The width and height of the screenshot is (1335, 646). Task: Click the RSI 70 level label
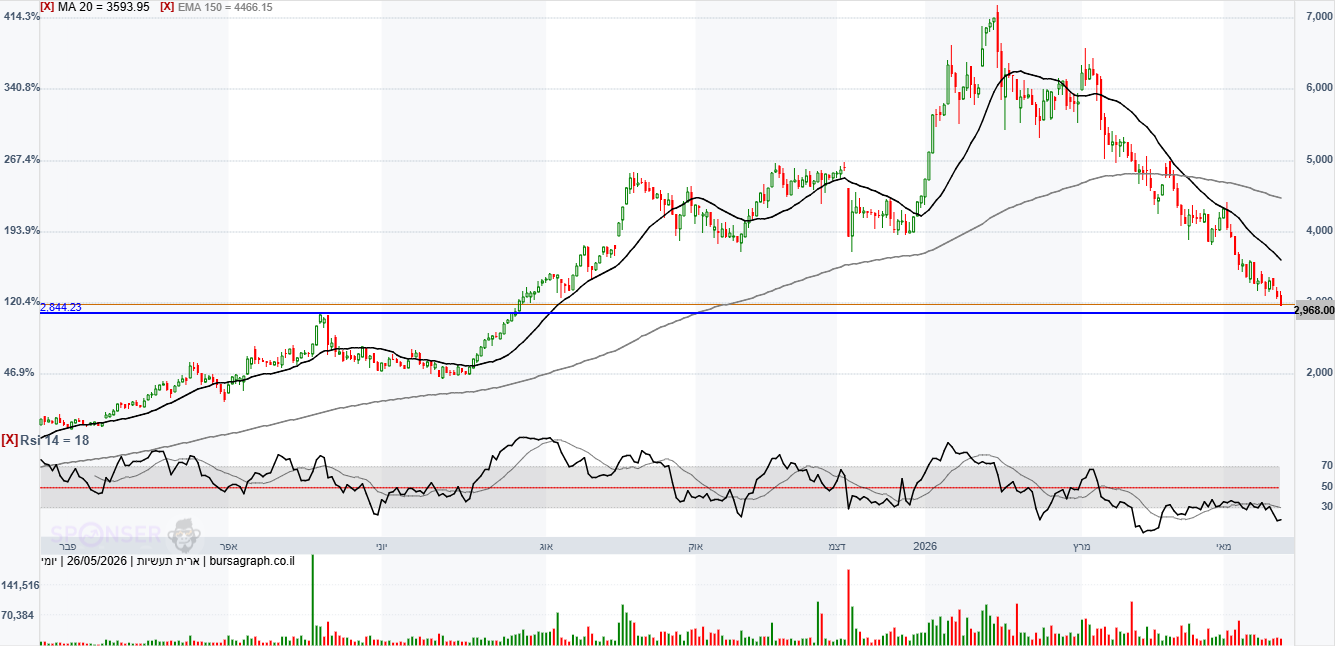(x=1327, y=466)
